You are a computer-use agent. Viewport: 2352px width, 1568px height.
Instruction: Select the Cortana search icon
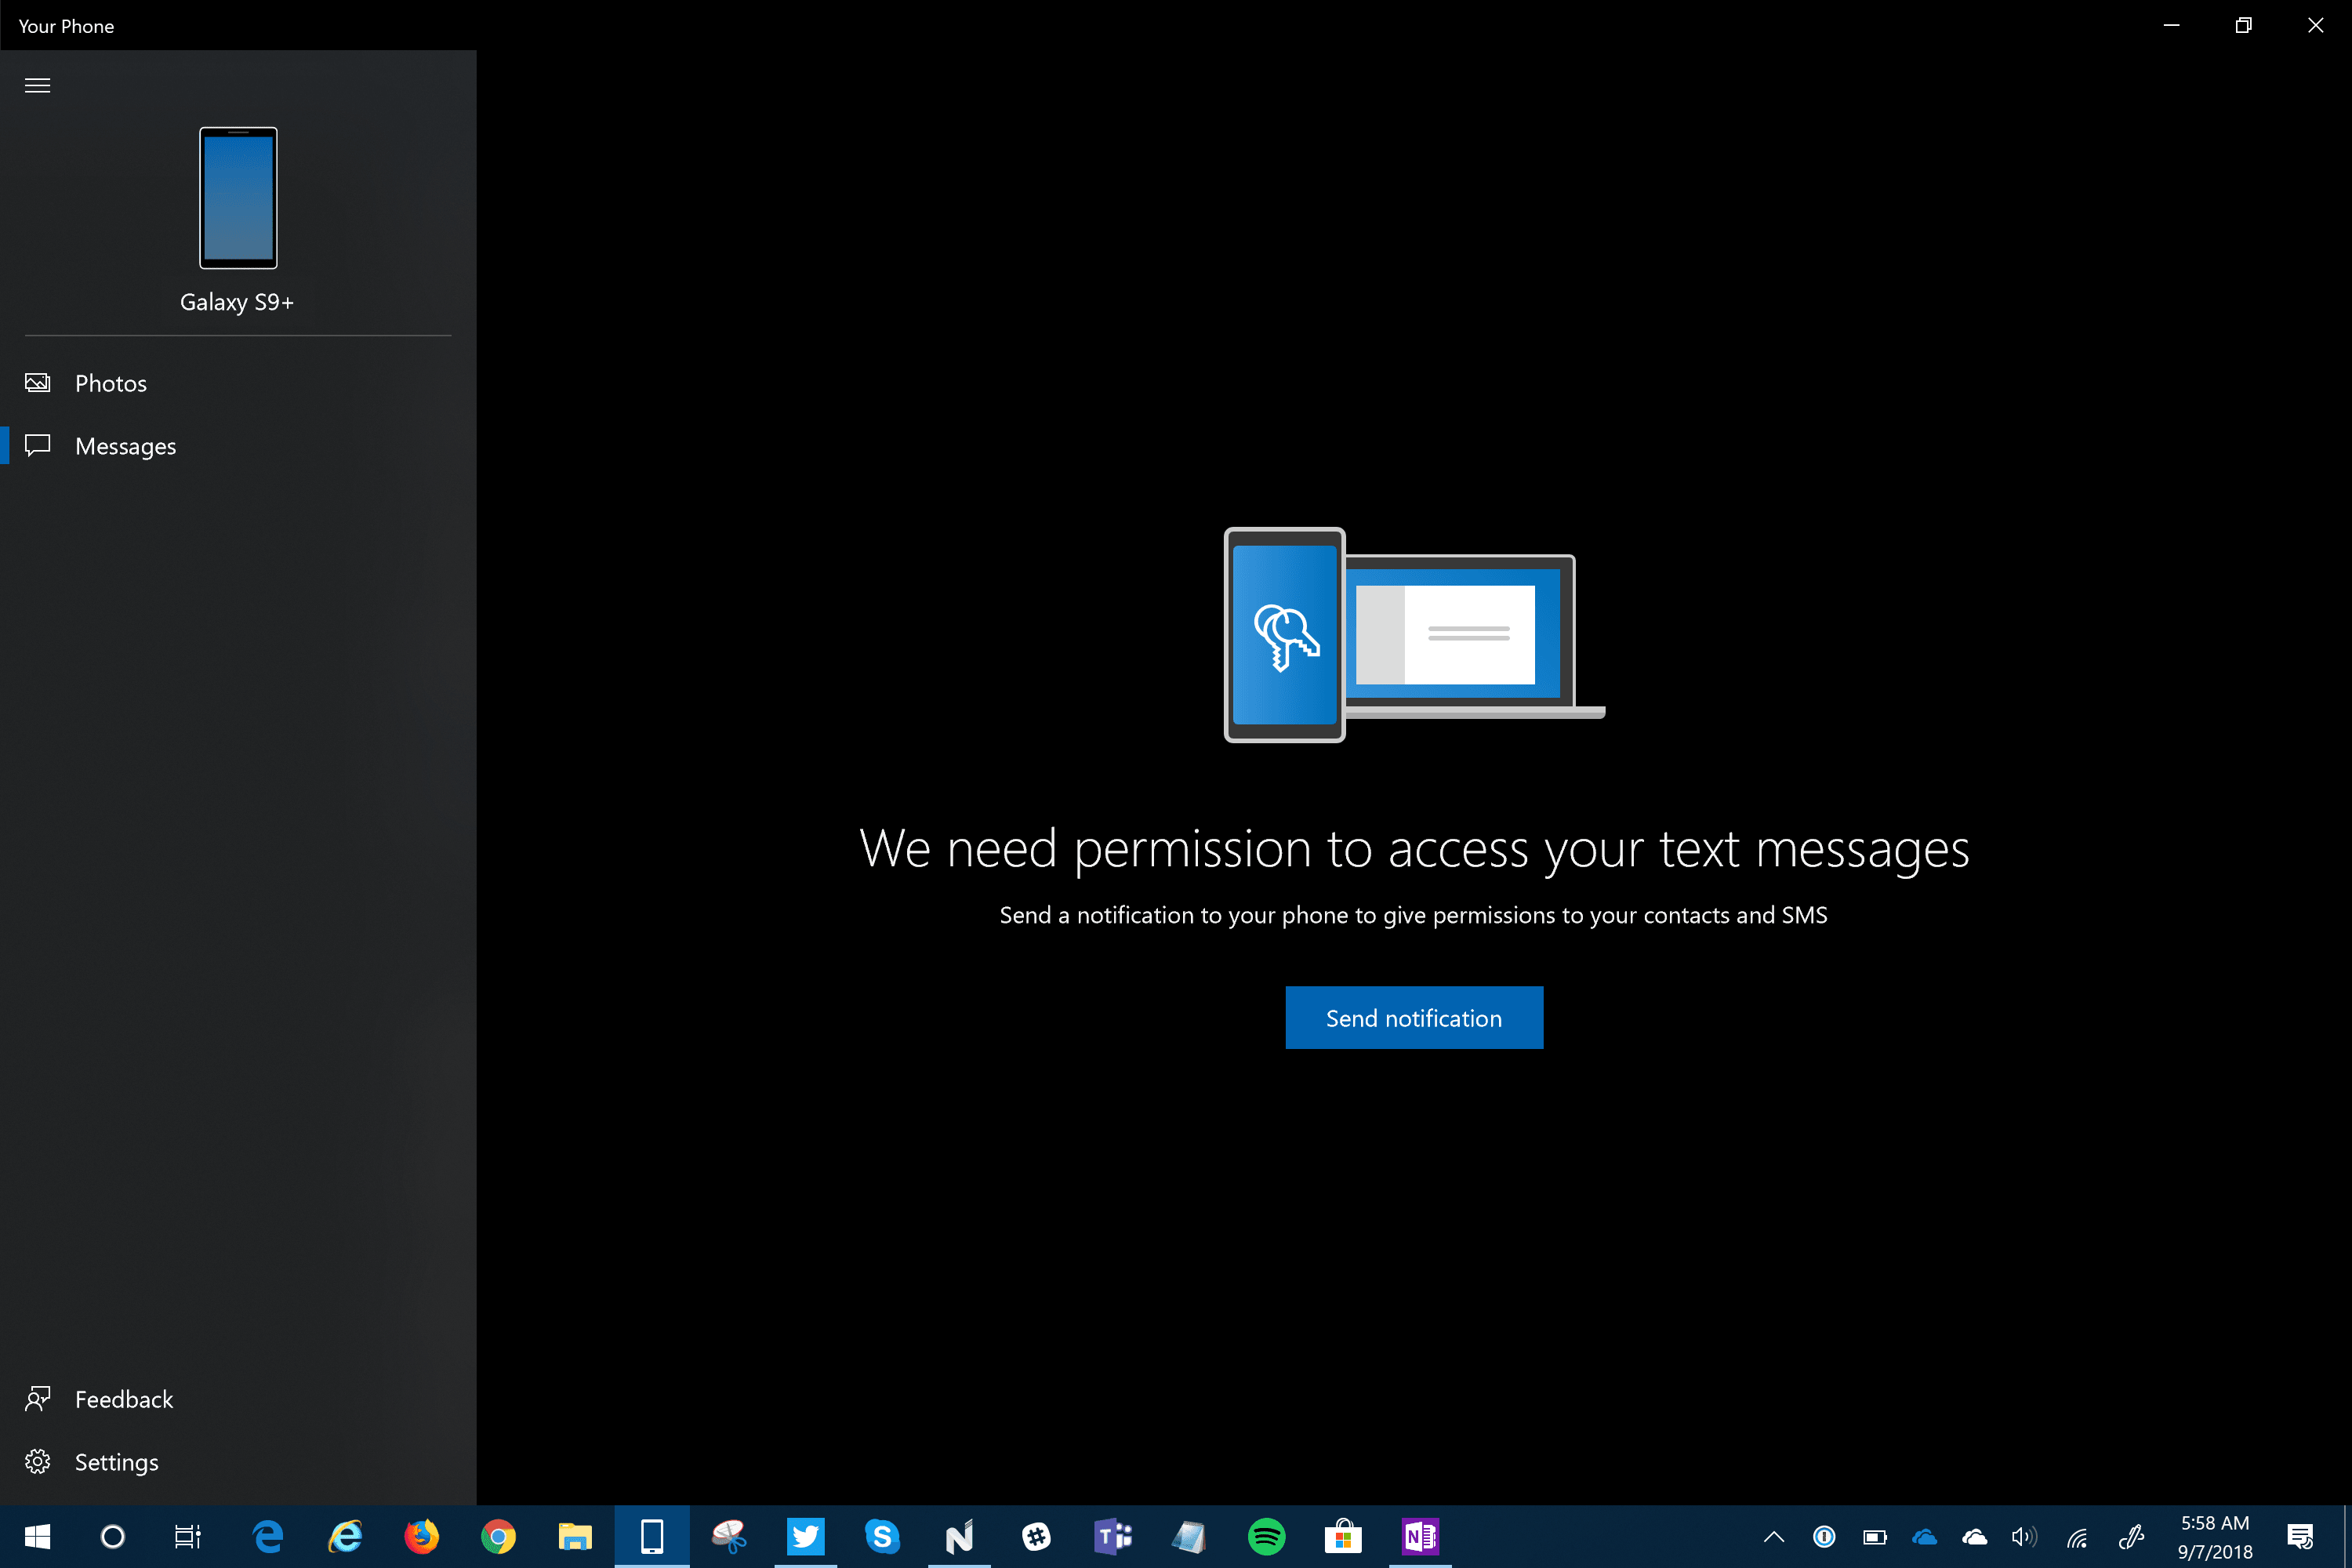coord(111,1537)
